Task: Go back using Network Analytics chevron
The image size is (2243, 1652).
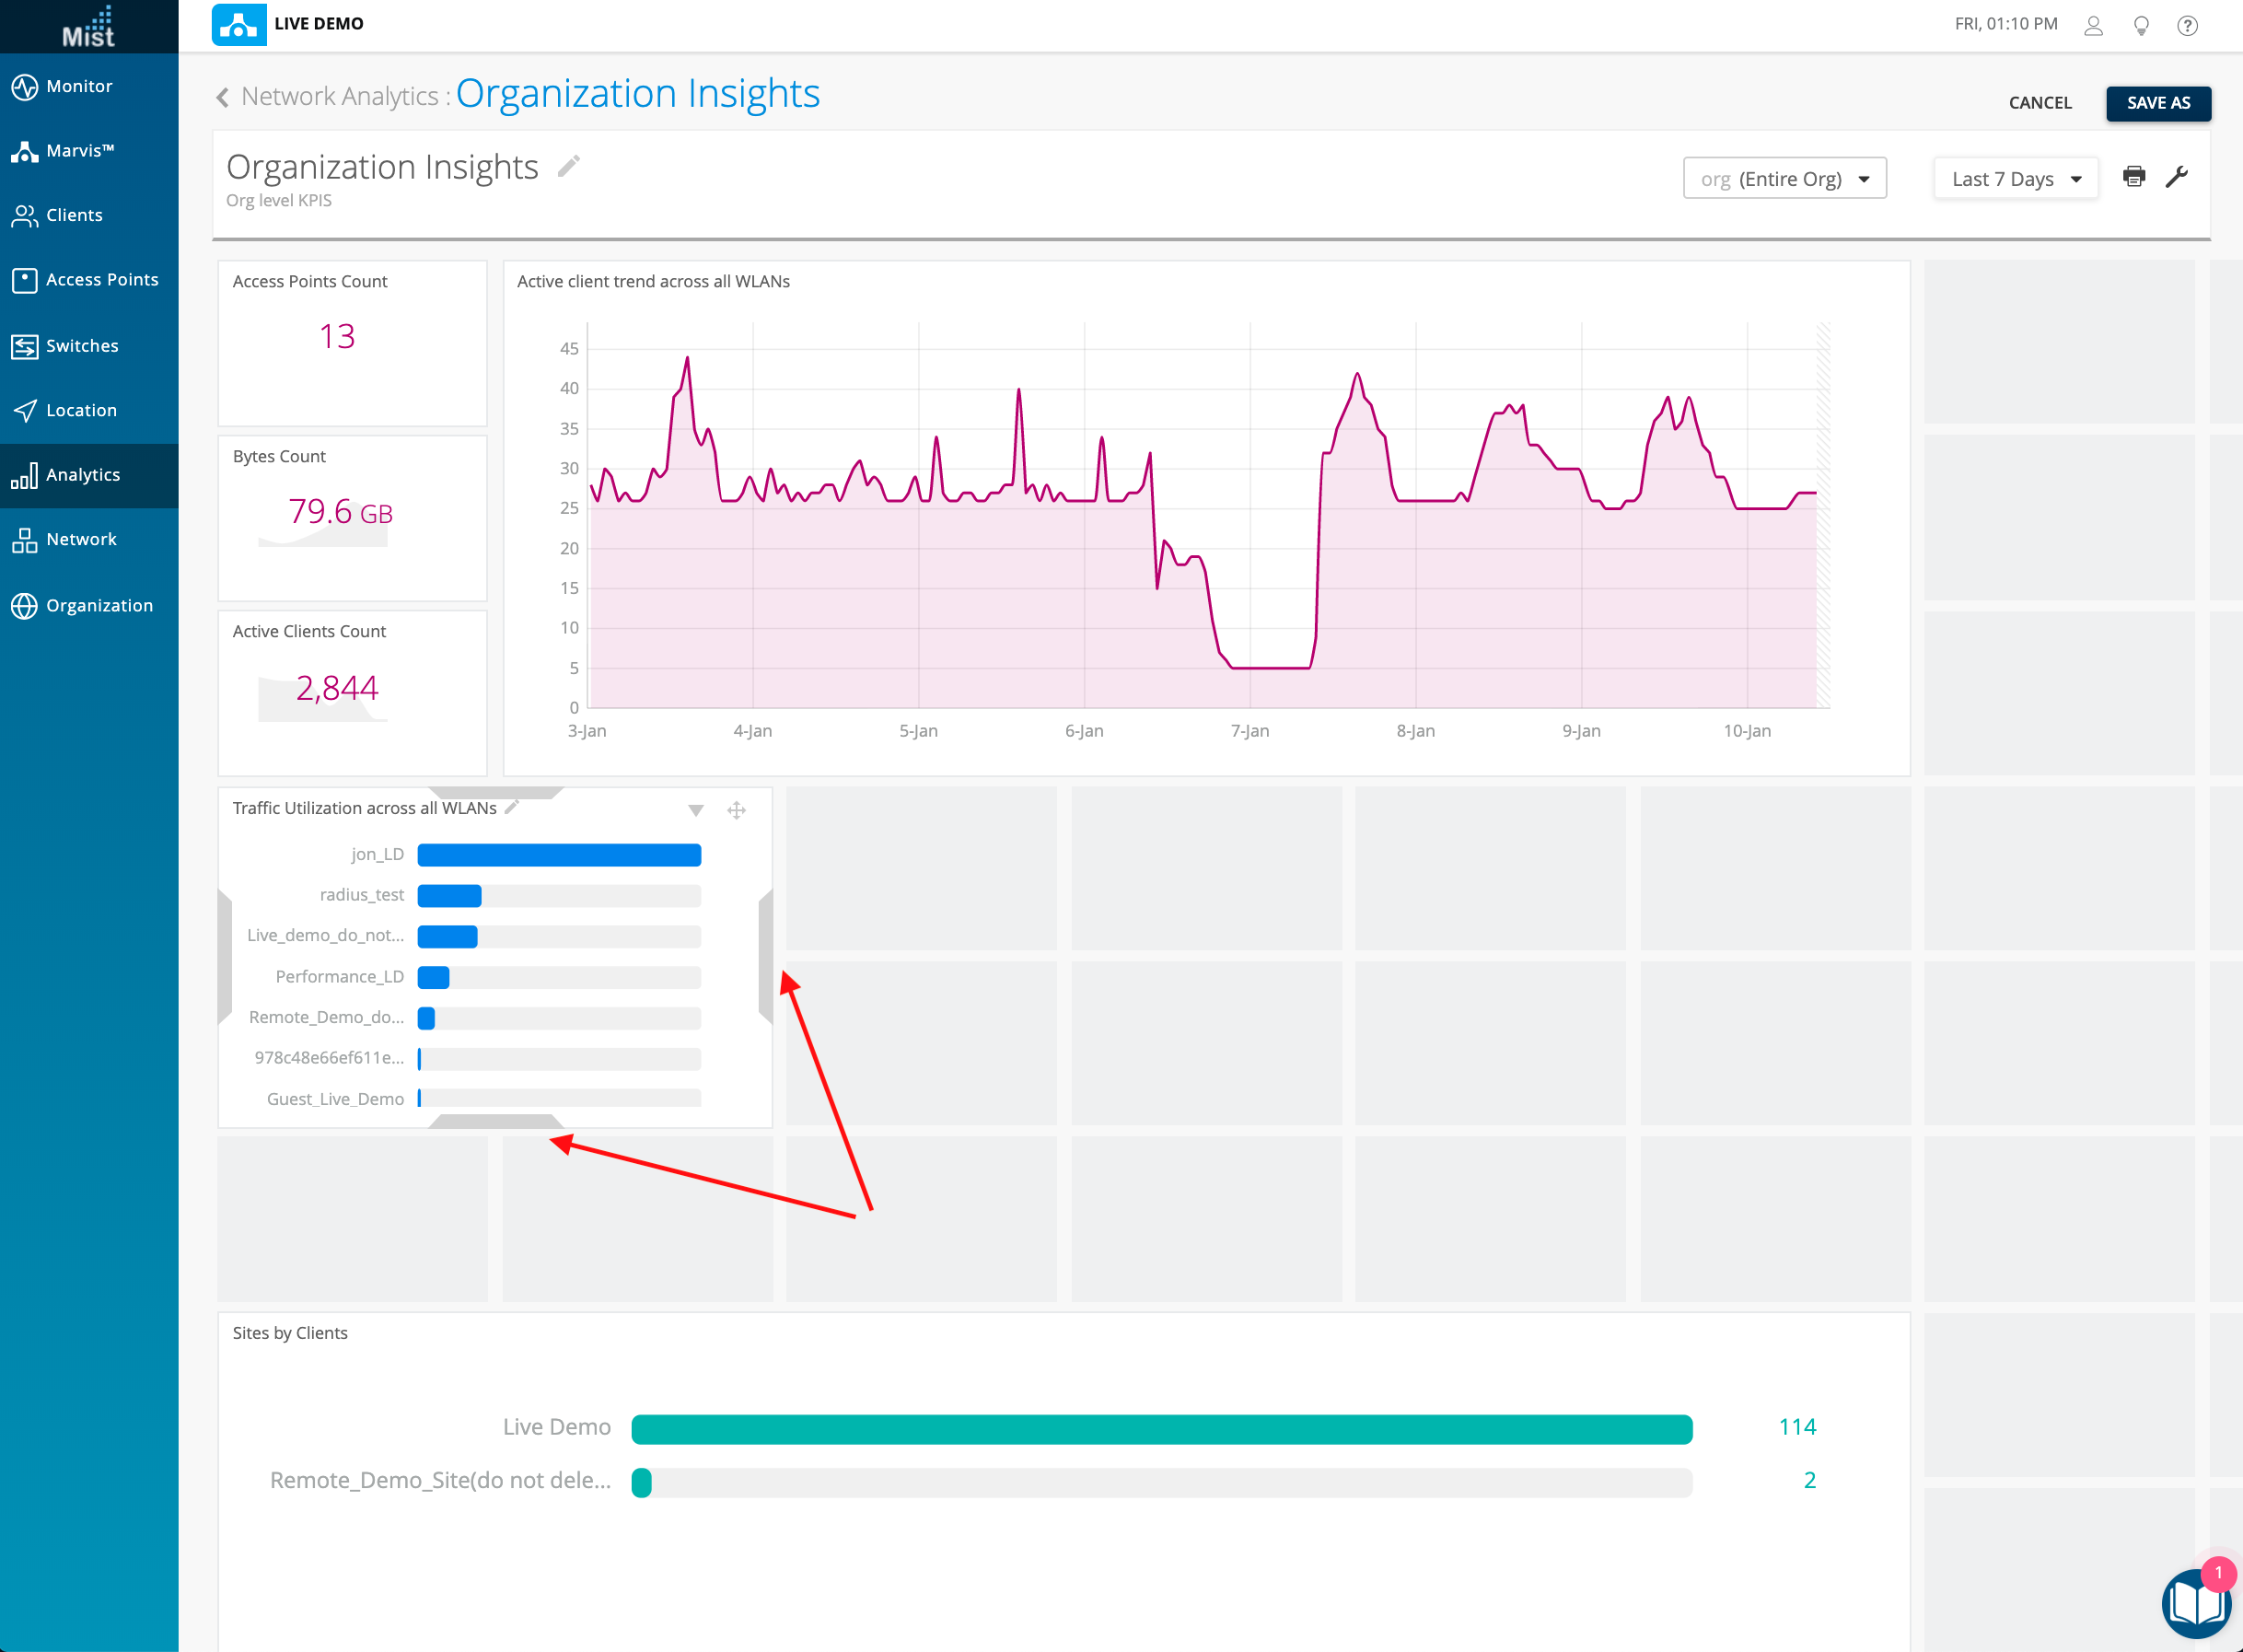Action: (x=223, y=97)
